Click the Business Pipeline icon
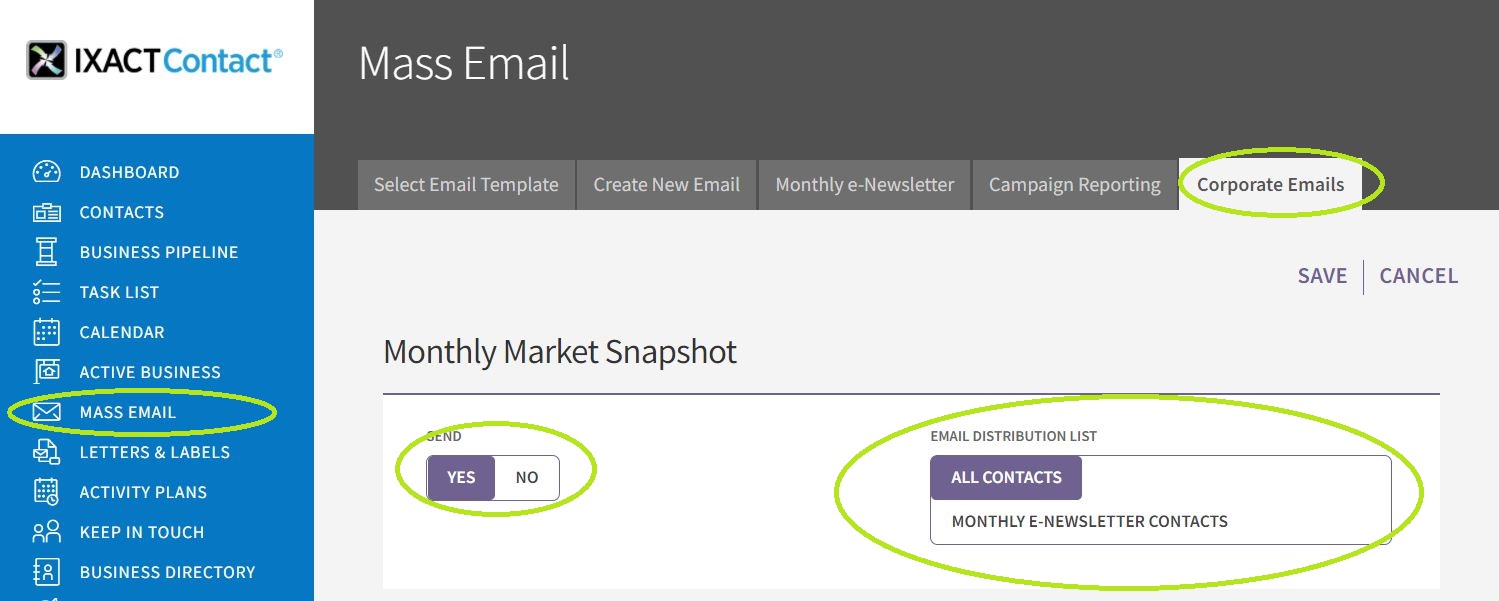The image size is (1499, 601). click(x=47, y=252)
